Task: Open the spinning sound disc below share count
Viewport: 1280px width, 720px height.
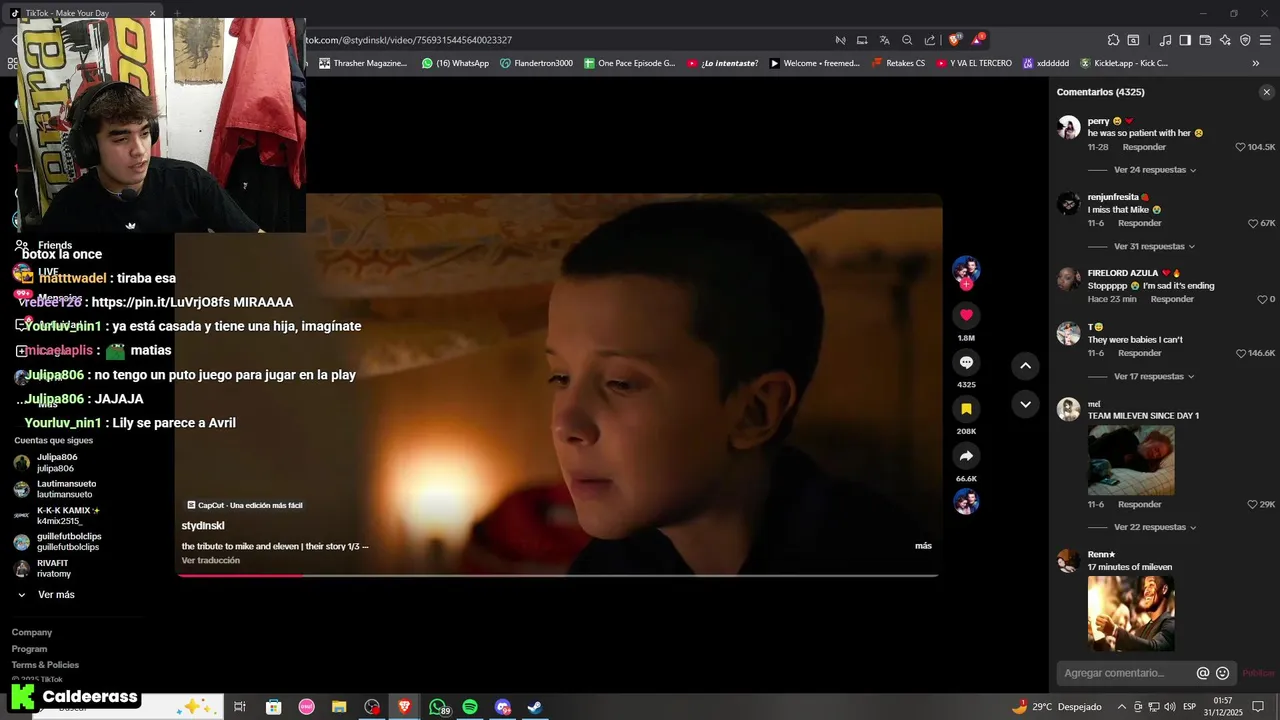Action: [966, 501]
